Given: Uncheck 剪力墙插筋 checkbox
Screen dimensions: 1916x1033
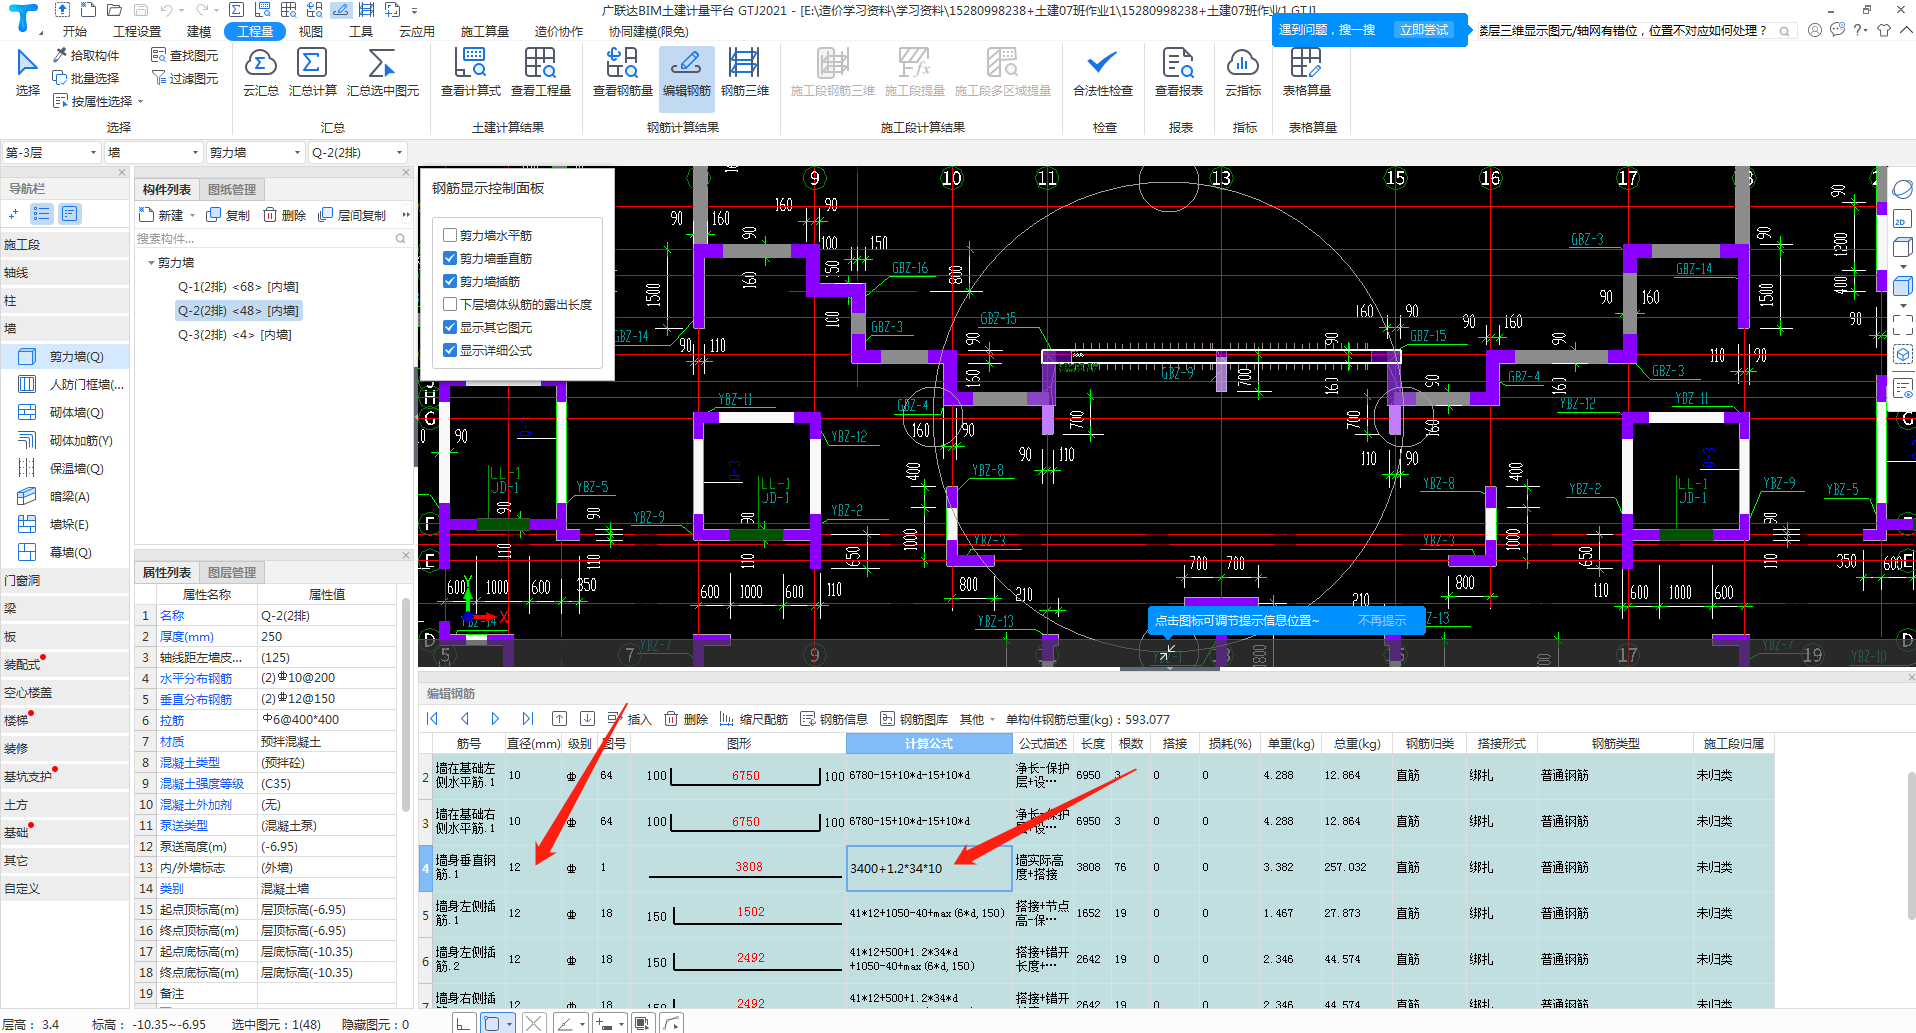Looking at the screenshot, I should click(450, 281).
